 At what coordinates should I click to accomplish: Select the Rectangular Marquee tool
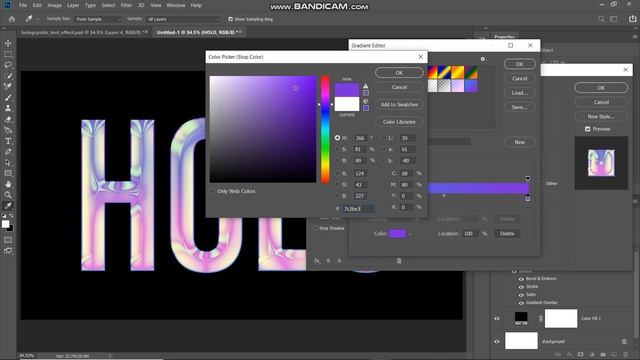coord(8,54)
